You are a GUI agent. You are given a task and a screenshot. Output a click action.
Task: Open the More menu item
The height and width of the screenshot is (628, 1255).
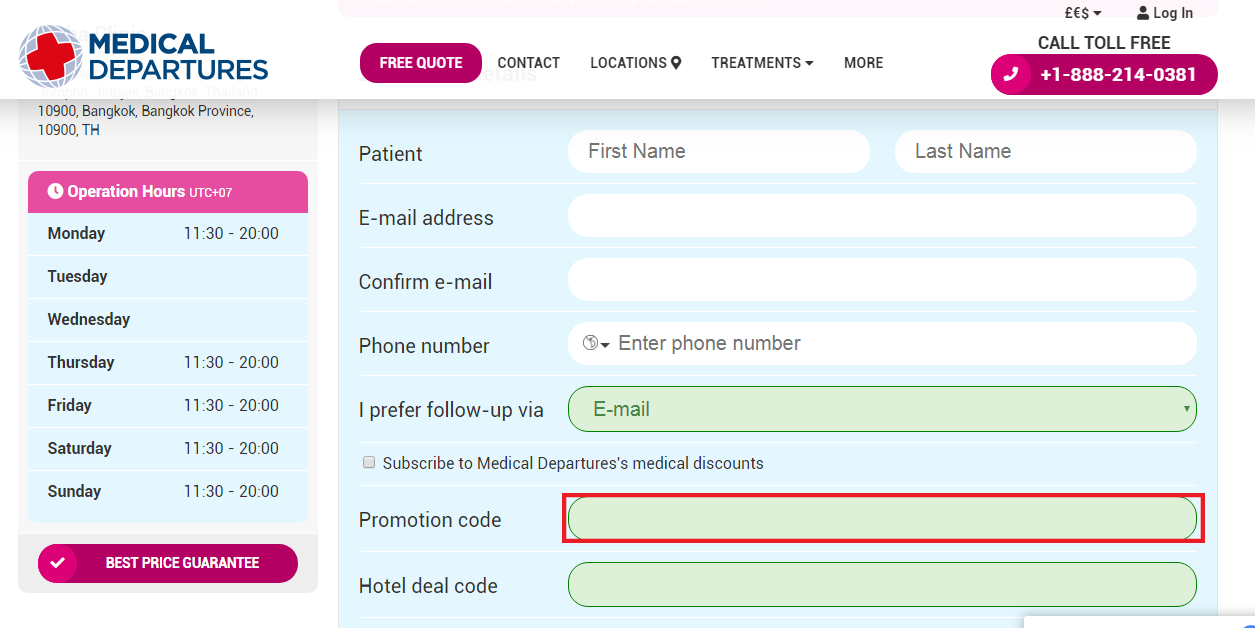[863, 63]
